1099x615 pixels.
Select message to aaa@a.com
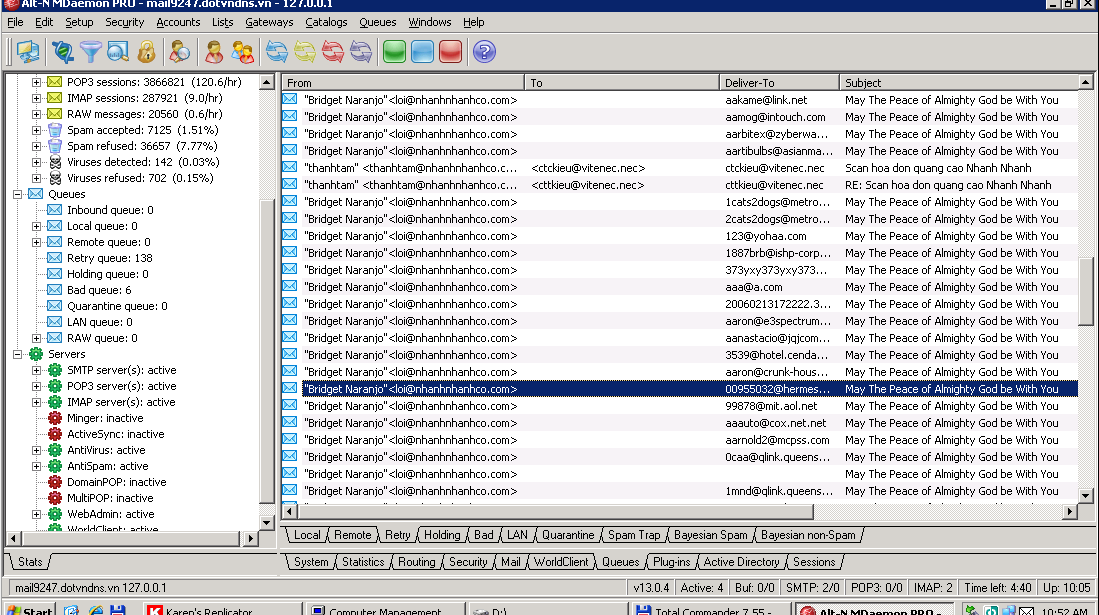pyautogui.click(x=680, y=287)
